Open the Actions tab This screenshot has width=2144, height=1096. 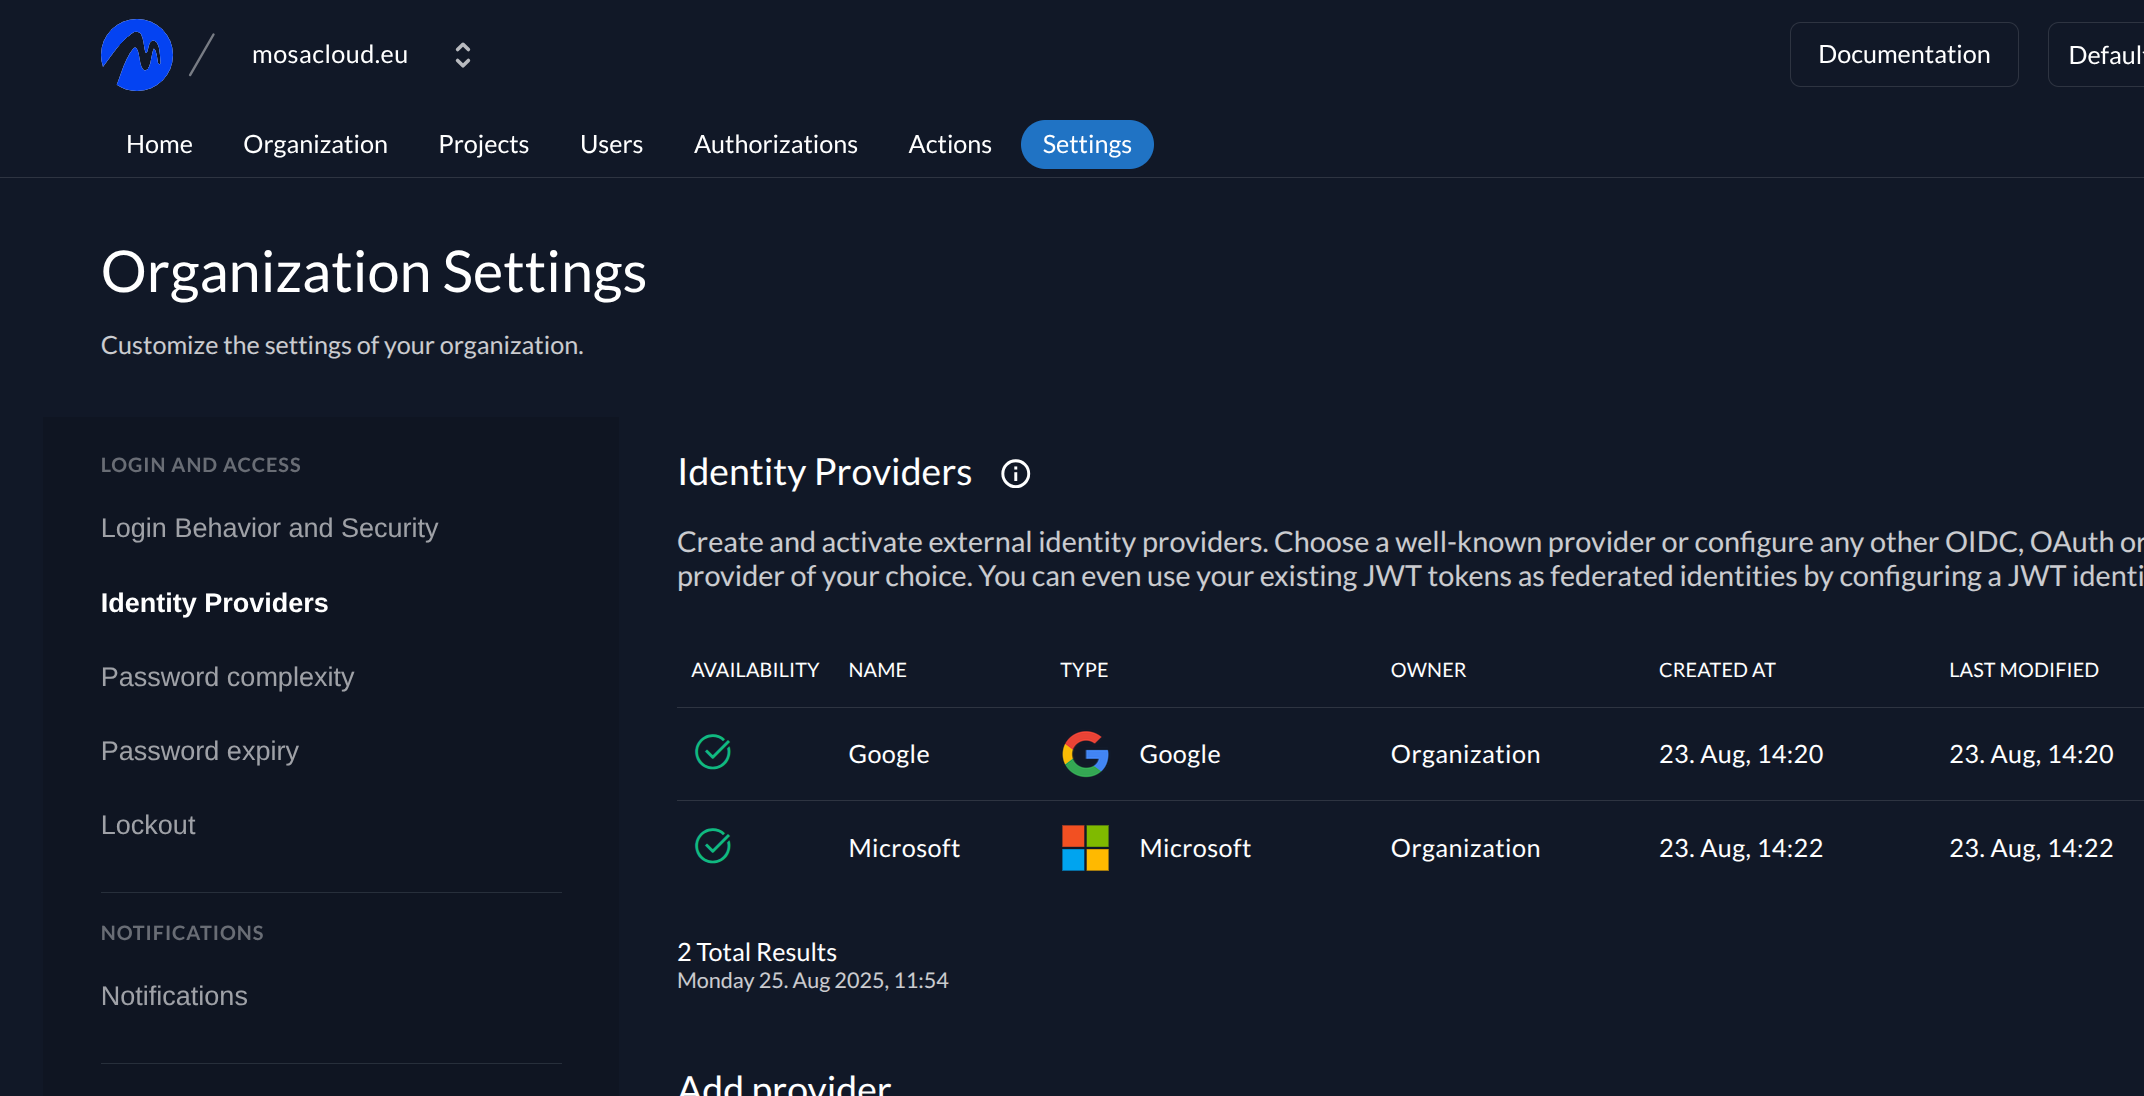[949, 144]
